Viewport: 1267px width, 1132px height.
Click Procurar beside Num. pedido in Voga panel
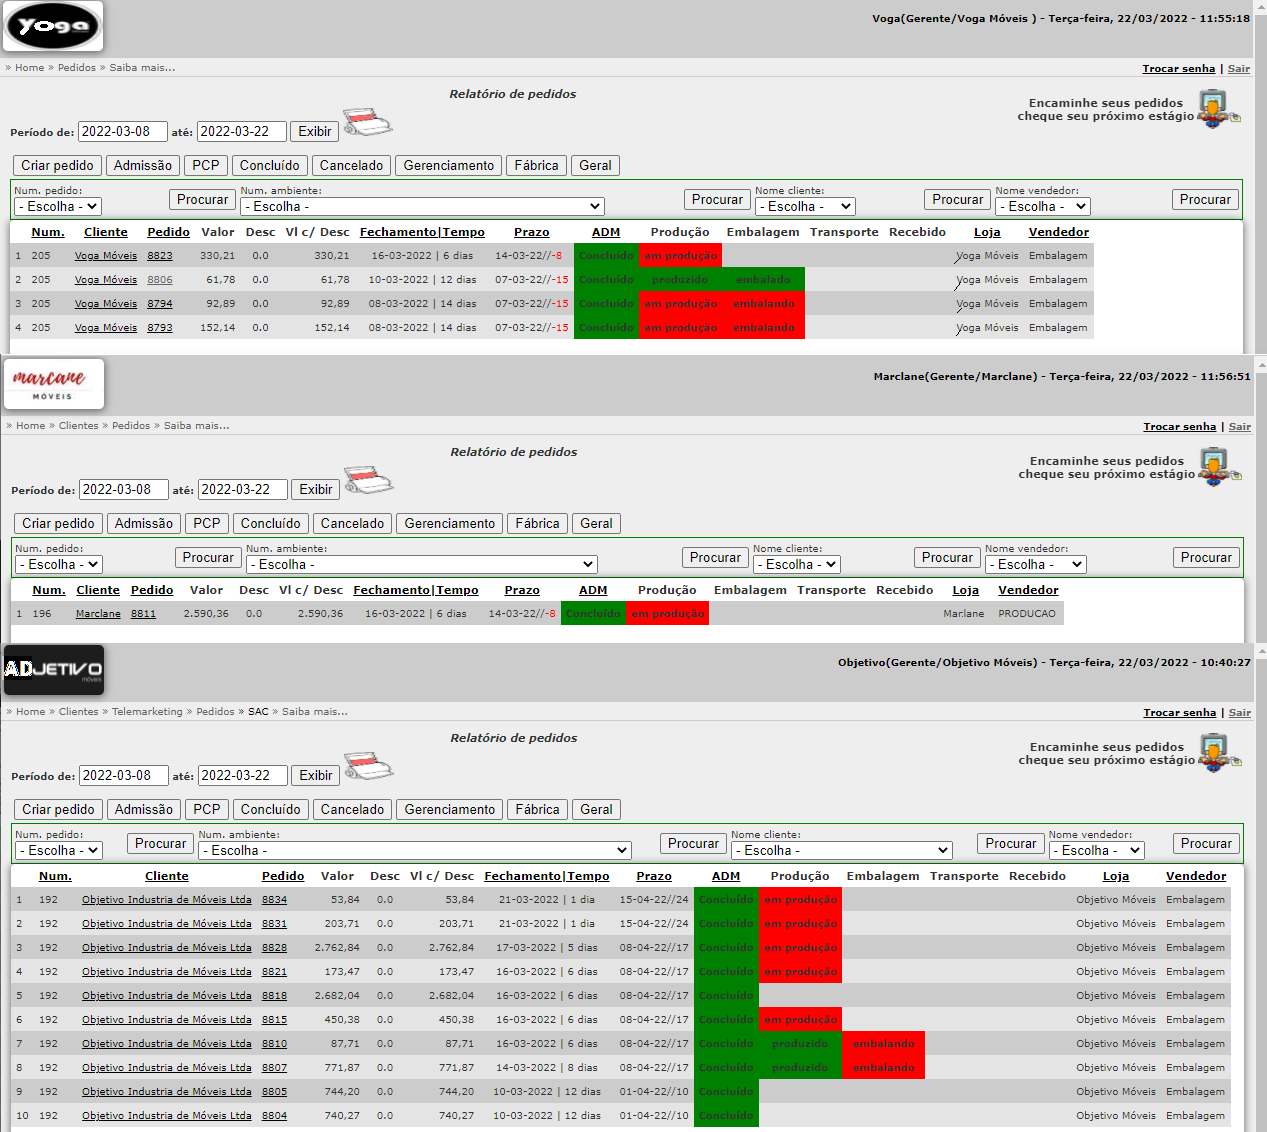point(203,200)
